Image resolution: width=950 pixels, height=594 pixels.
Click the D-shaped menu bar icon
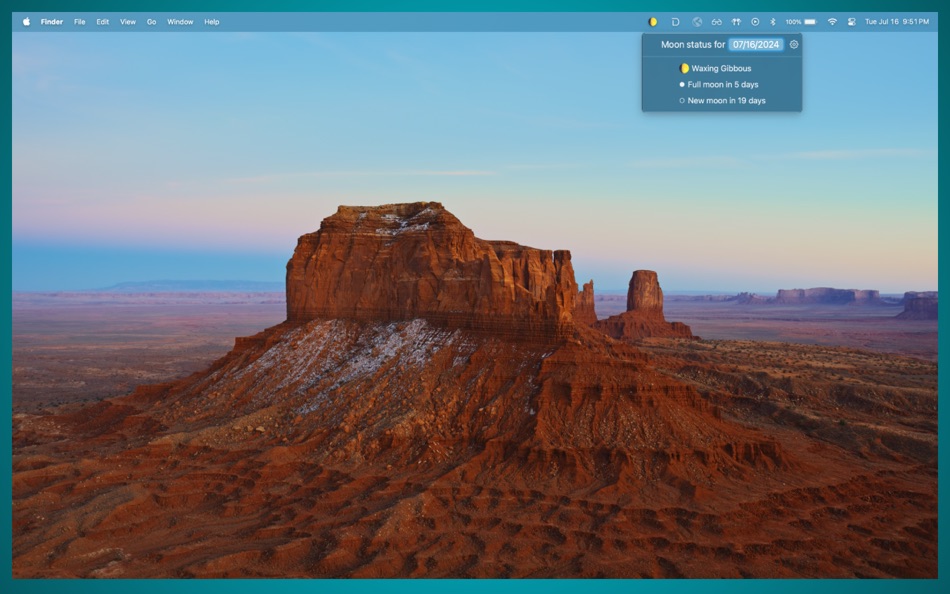click(x=675, y=22)
